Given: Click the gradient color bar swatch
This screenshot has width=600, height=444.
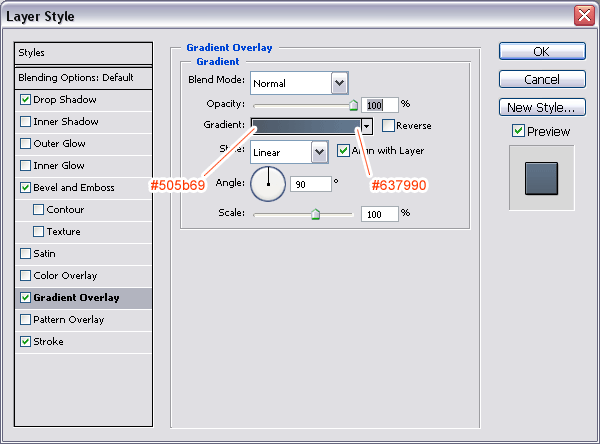Looking at the screenshot, I should 305,126.
